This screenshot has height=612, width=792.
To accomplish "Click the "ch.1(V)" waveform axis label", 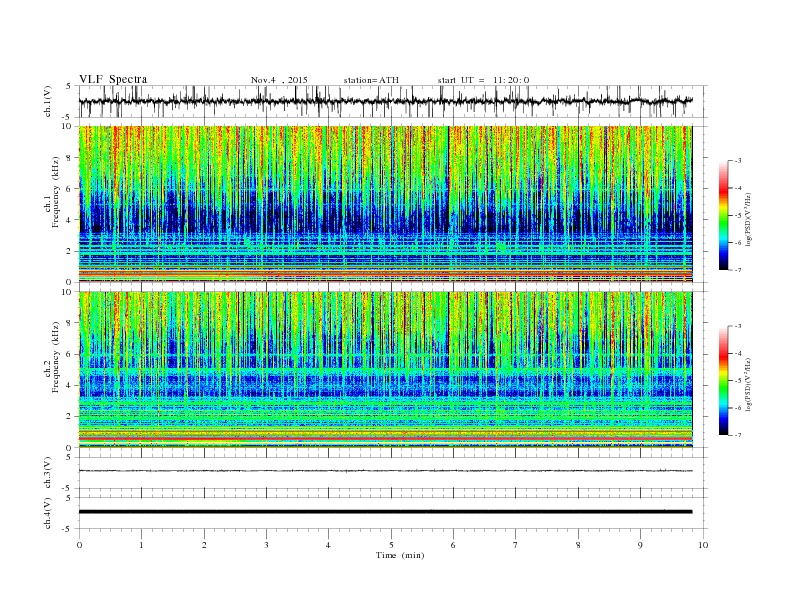I will 47,101.
